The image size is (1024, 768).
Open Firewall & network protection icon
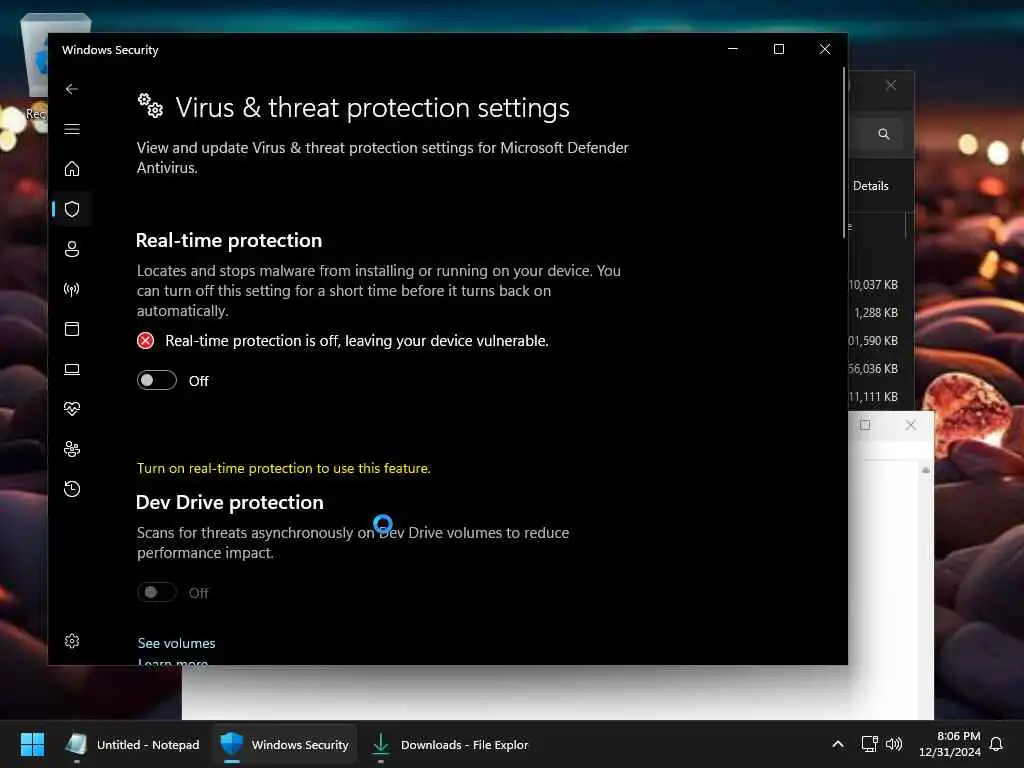coord(72,289)
